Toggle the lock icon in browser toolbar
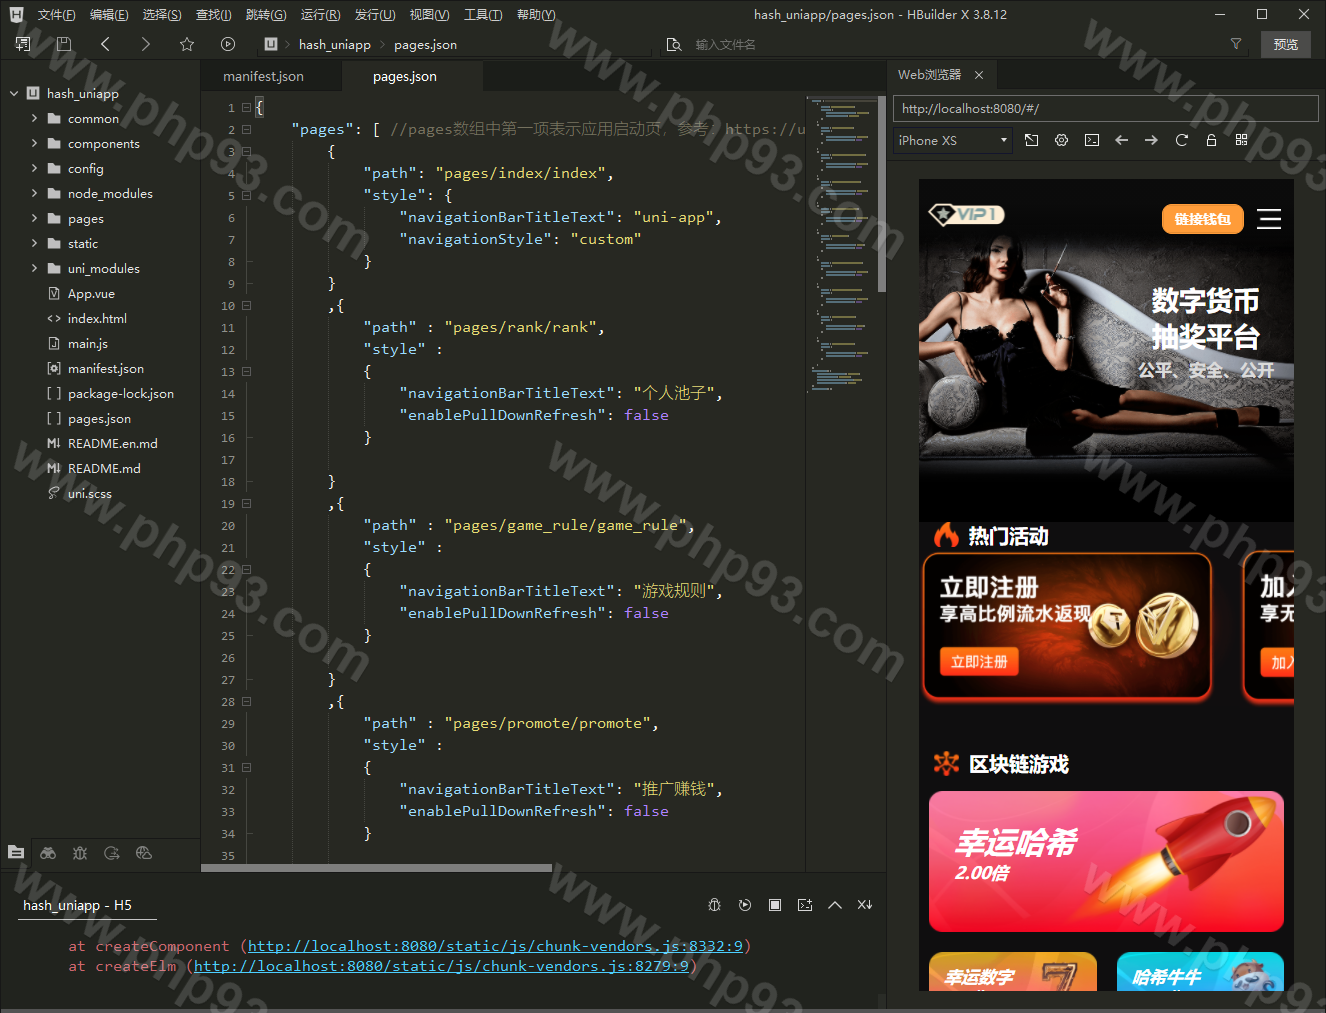1326x1013 pixels. pyautogui.click(x=1211, y=140)
